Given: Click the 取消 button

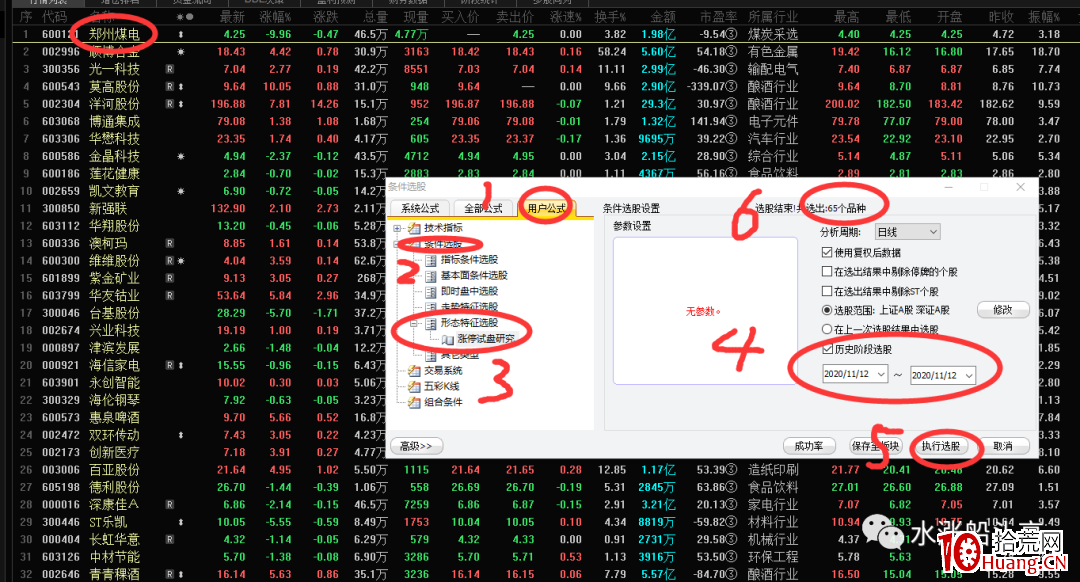Looking at the screenshot, I should (1003, 446).
